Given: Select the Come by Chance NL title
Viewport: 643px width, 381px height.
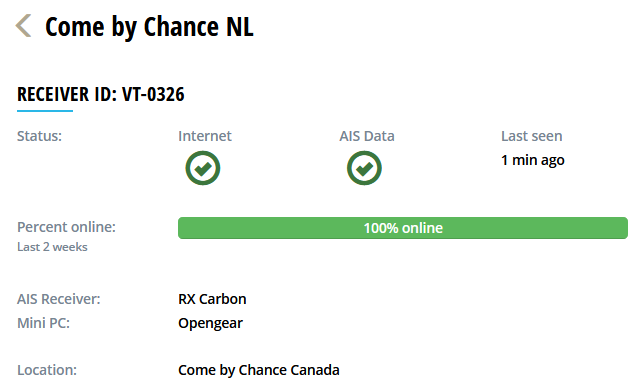Looking at the screenshot, I should coord(149,27).
